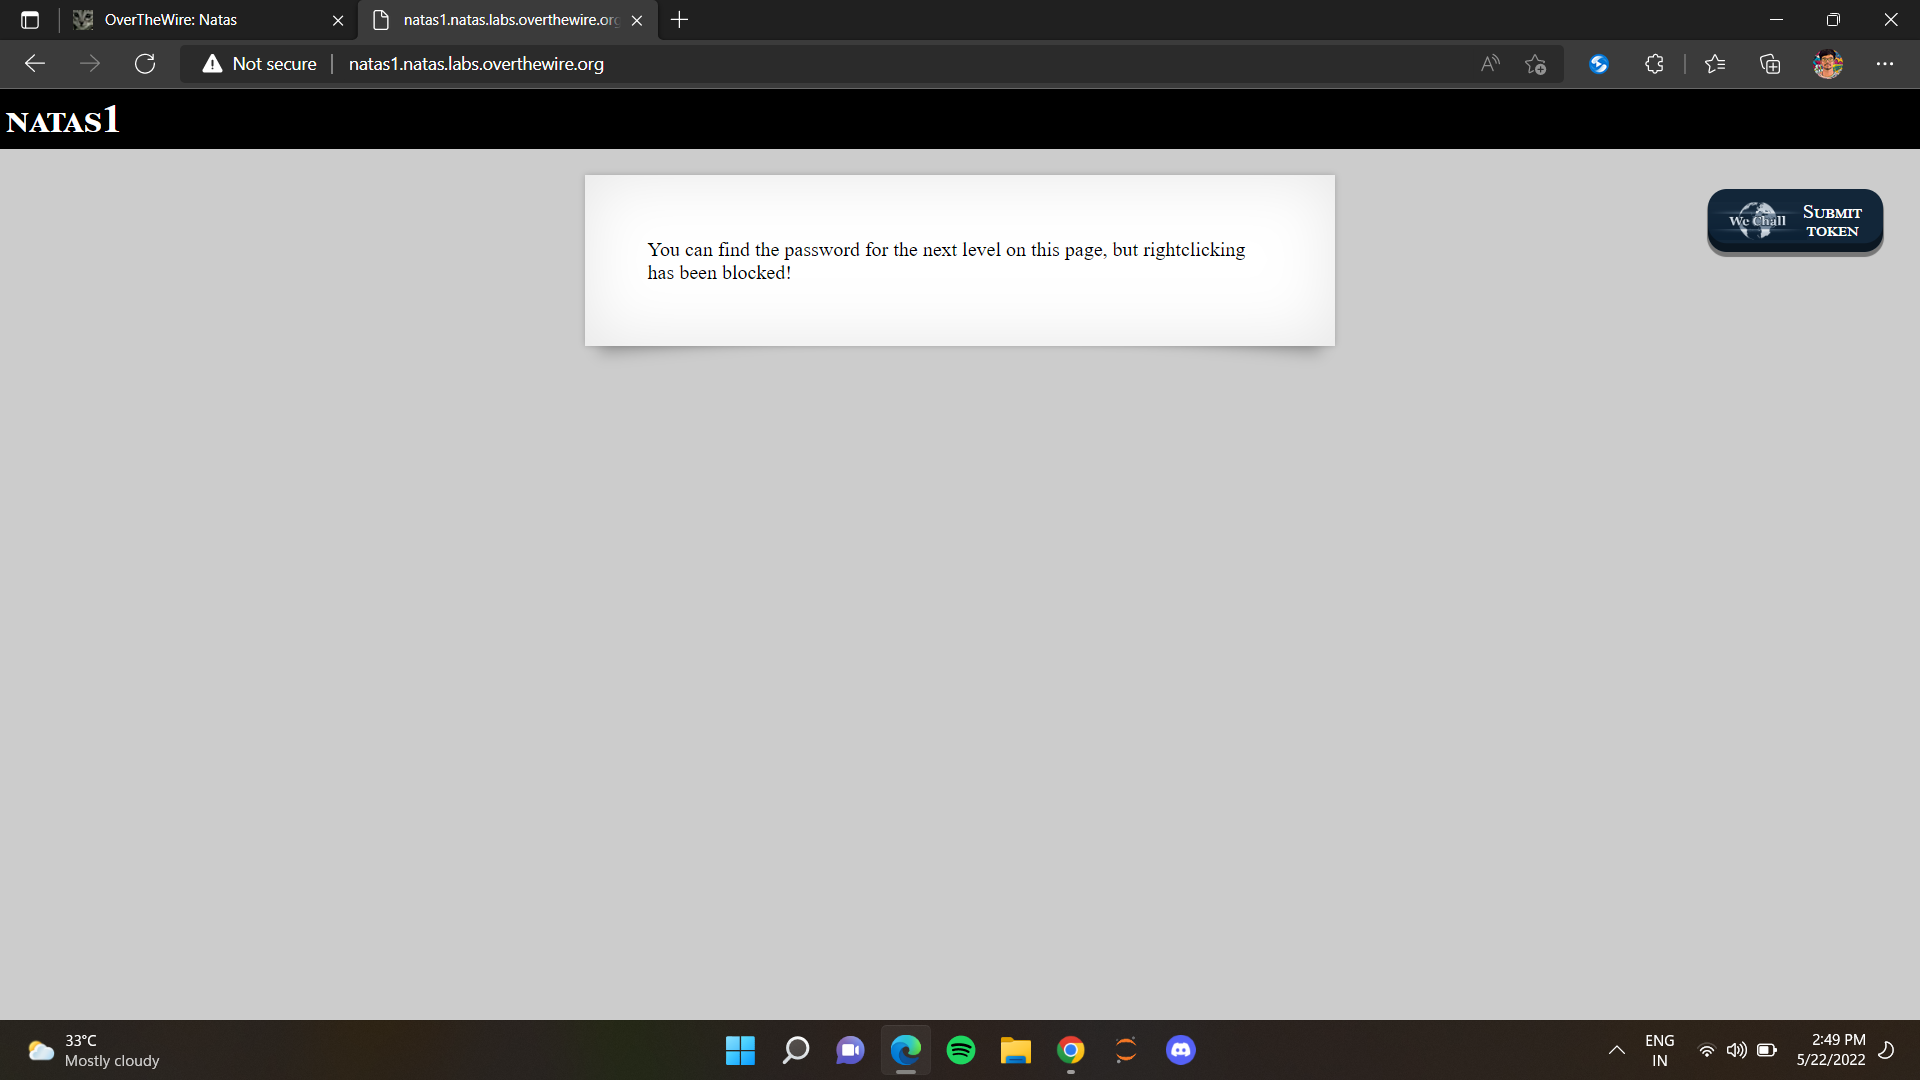Image resolution: width=1920 pixels, height=1080 pixels.
Task: Open the volume control in system tray
Action: pyautogui.click(x=1737, y=1050)
